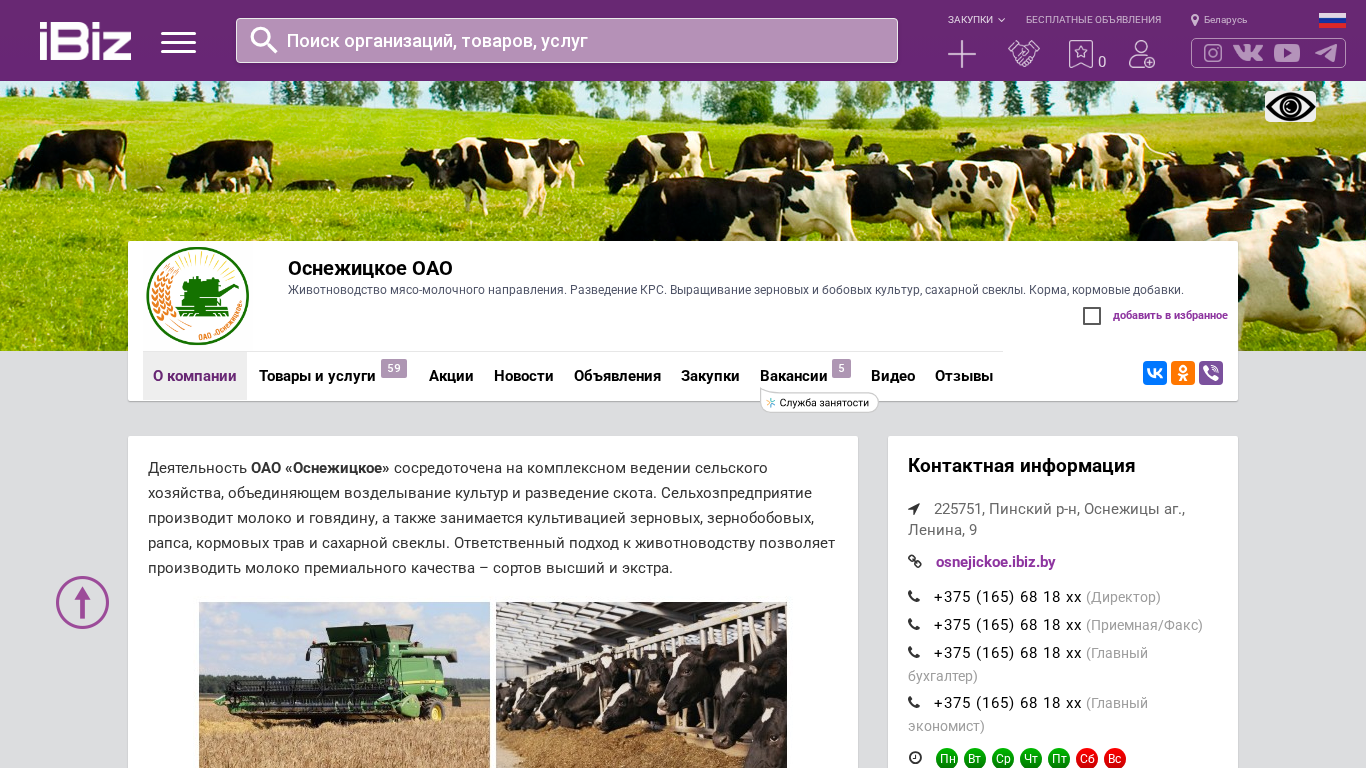Click the plus add icon in header
The image size is (1366, 768).
tap(962, 54)
